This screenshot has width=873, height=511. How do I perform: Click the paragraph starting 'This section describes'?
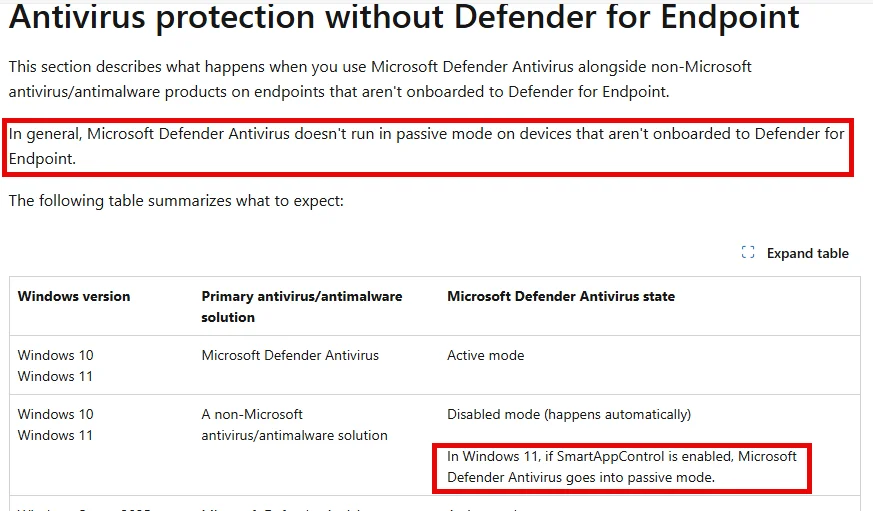[x=380, y=79]
